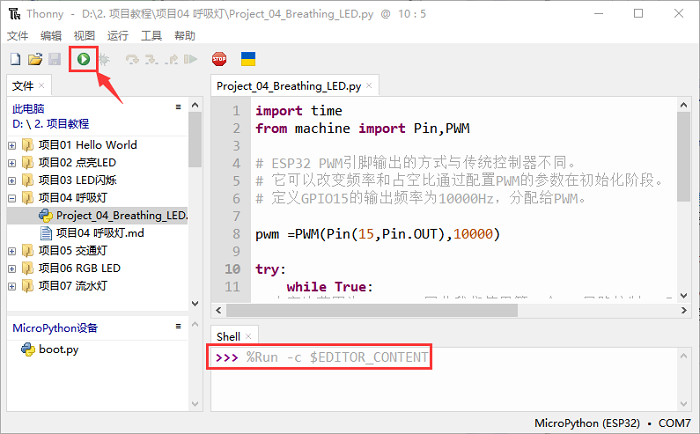This screenshot has height=434, width=700.
Task: Open the 运行 menu
Action: pyautogui.click(x=117, y=35)
